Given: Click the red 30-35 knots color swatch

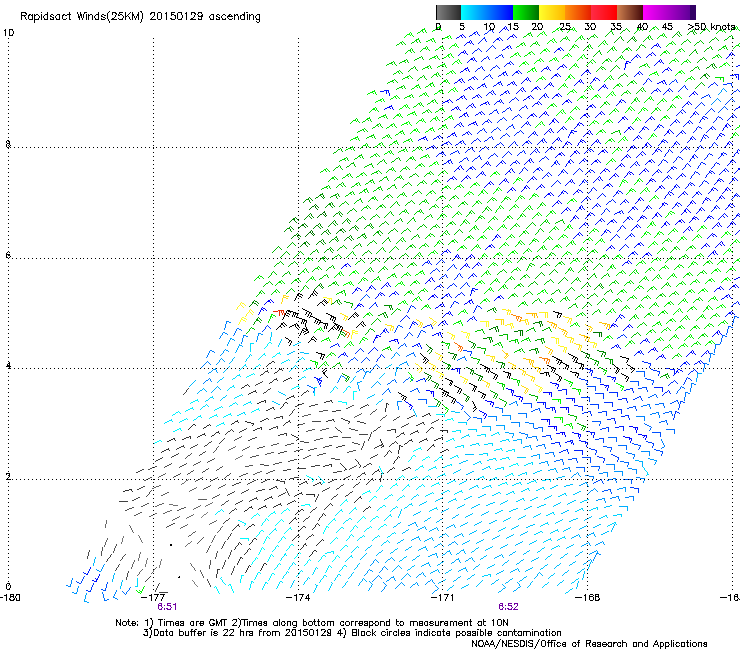Looking at the screenshot, I should click(x=604, y=12).
